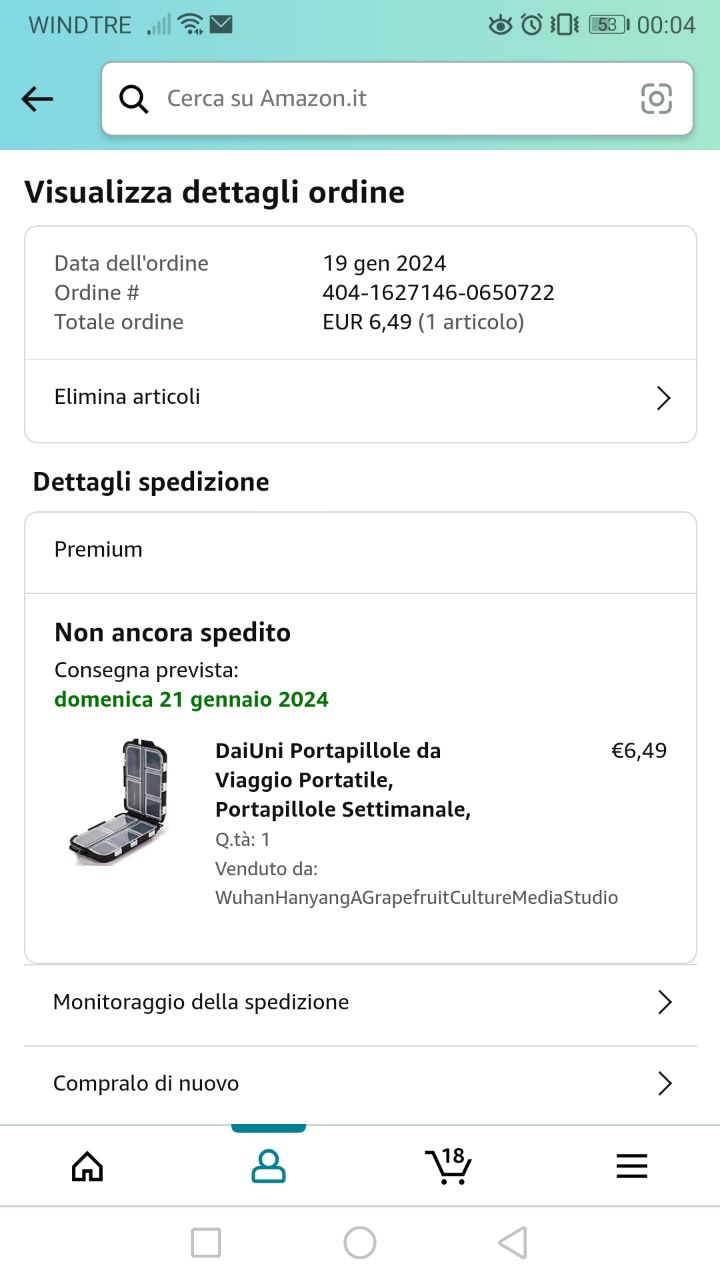
Task: Tap the back arrow icon
Action: (37, 98)
